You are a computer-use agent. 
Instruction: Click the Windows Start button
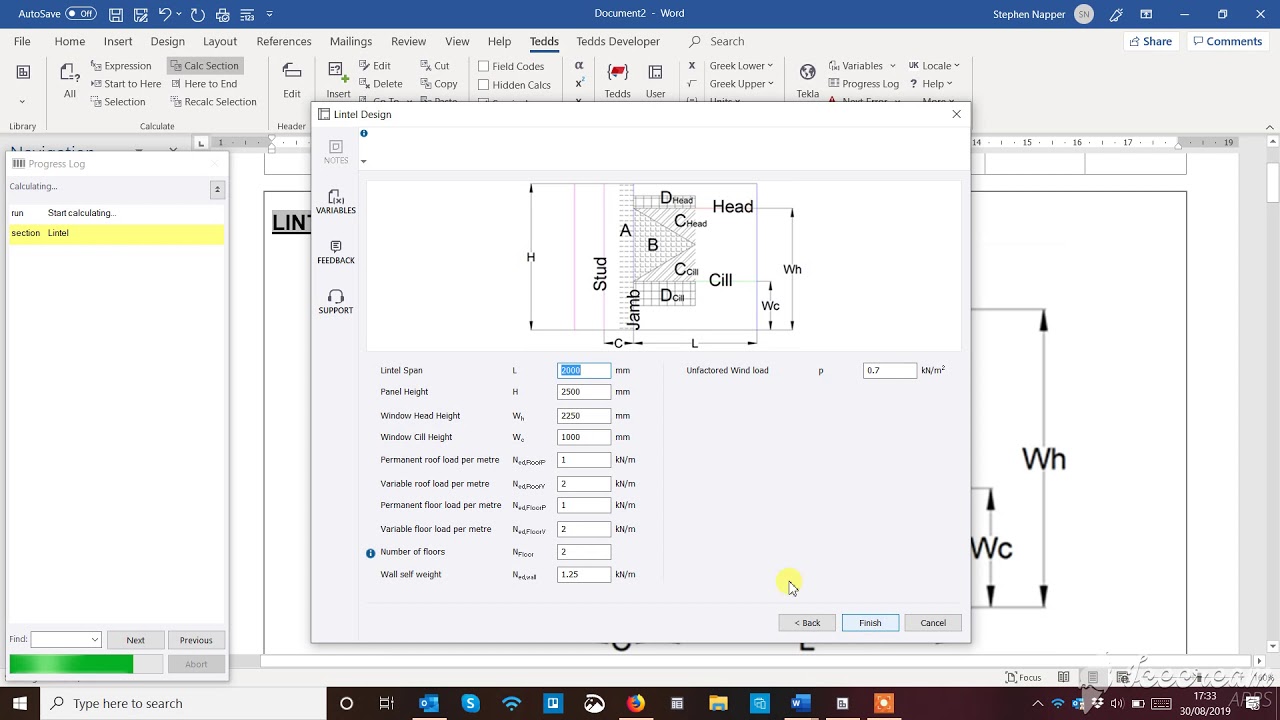point(20,703)
